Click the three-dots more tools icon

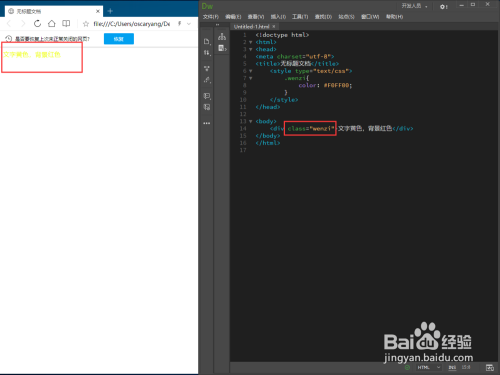coord(207,123)
